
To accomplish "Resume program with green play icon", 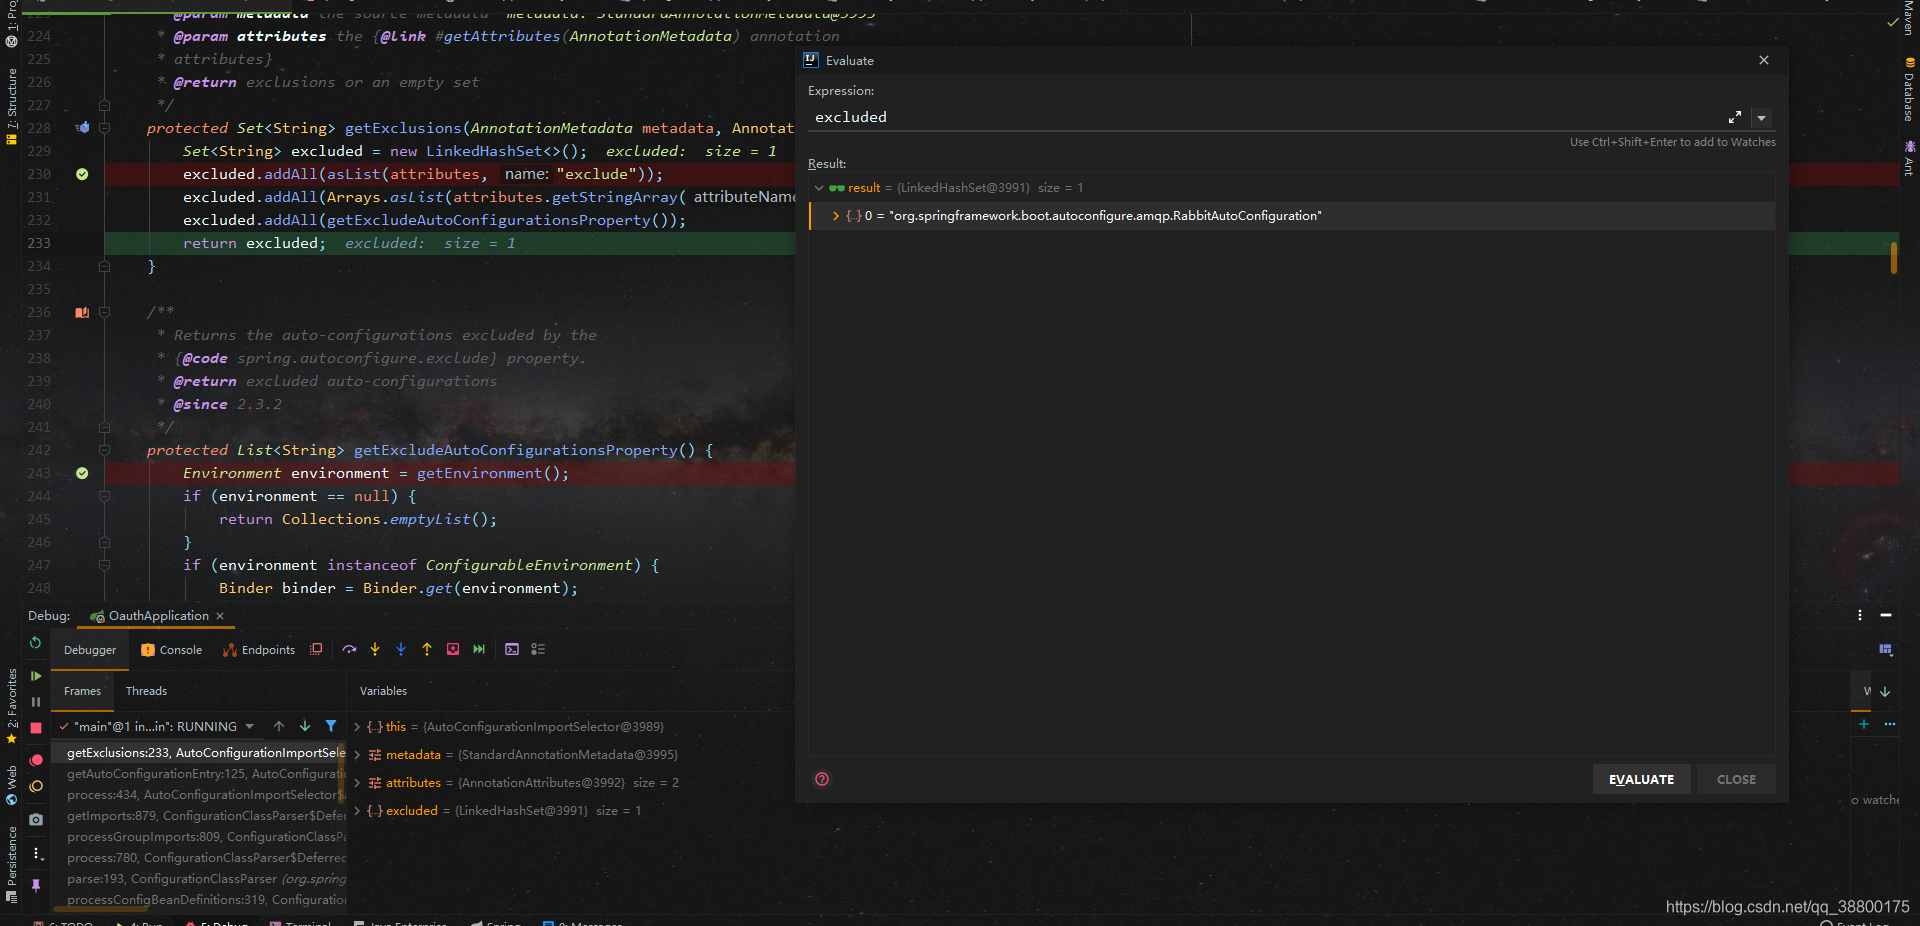I will click(x=36, y=676).
